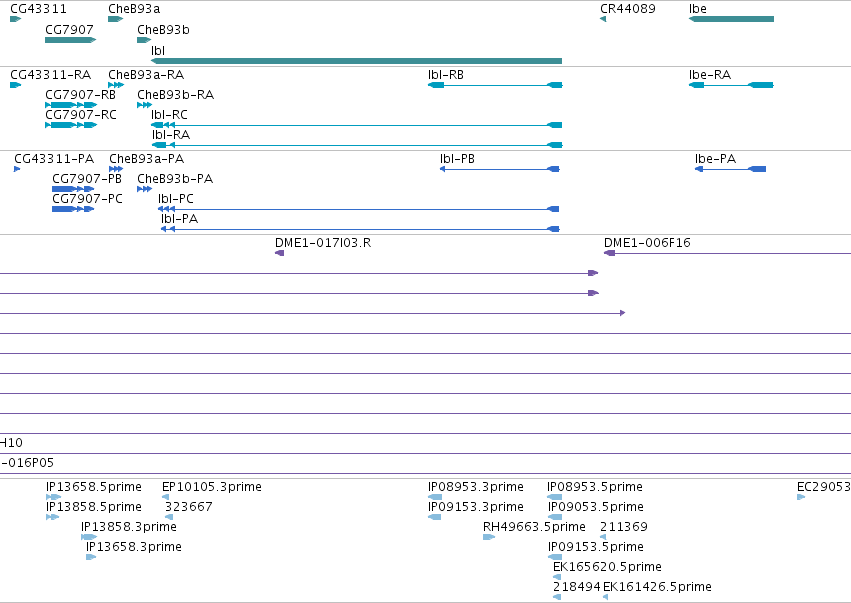
Task: Click the -016P05 clone label
Action: click(x=27, y=462)
